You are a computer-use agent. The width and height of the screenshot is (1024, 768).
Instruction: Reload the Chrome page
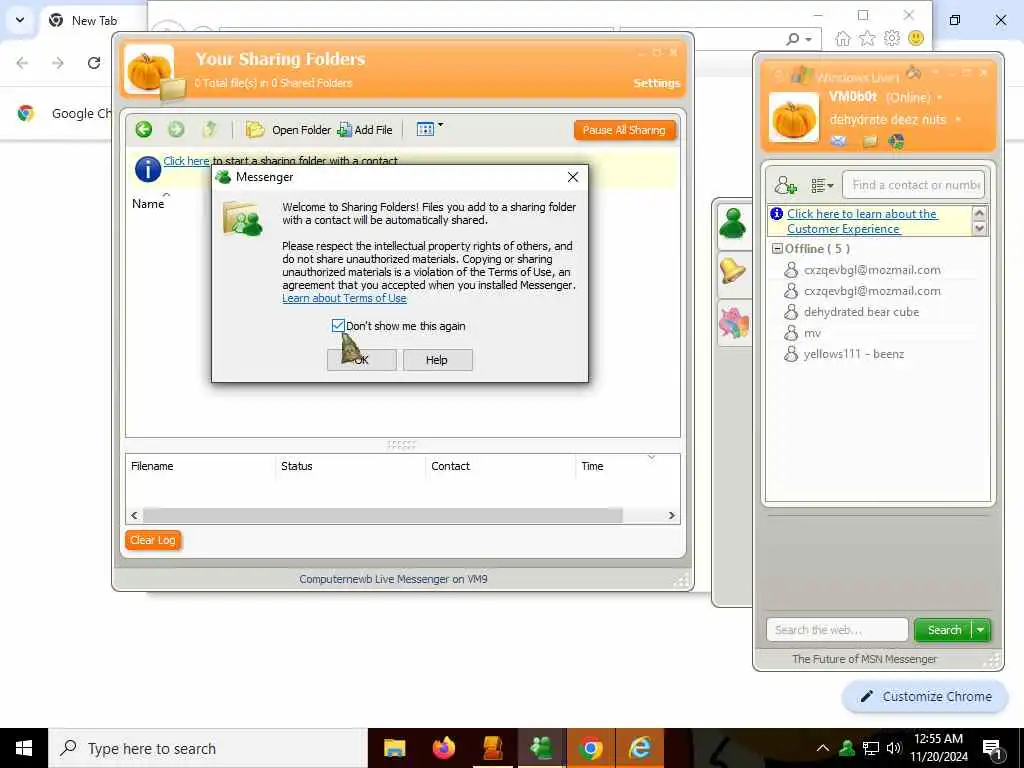click(94, 63)
